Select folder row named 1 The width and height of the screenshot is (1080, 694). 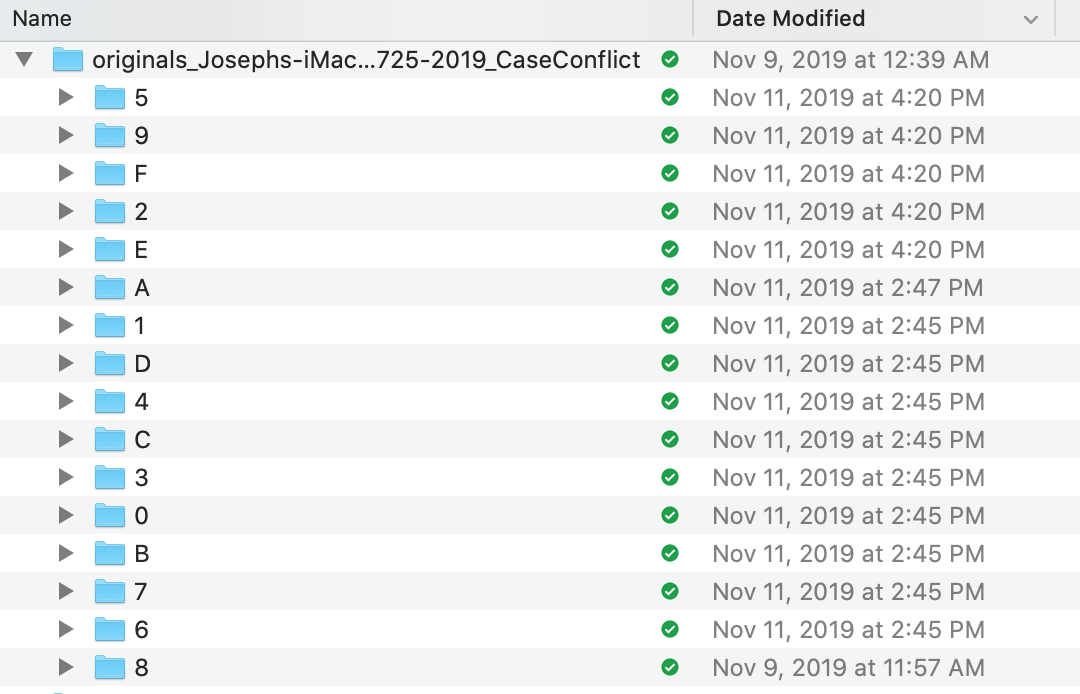pos(141,326)
